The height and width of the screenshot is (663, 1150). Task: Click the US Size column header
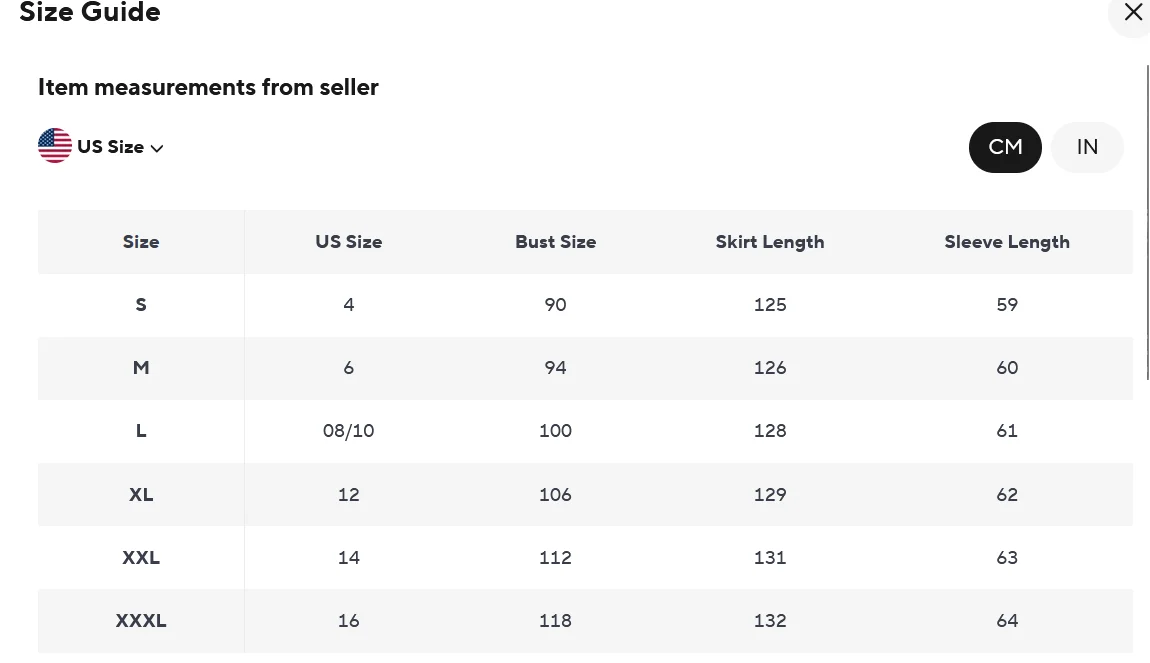click(348, 242)
